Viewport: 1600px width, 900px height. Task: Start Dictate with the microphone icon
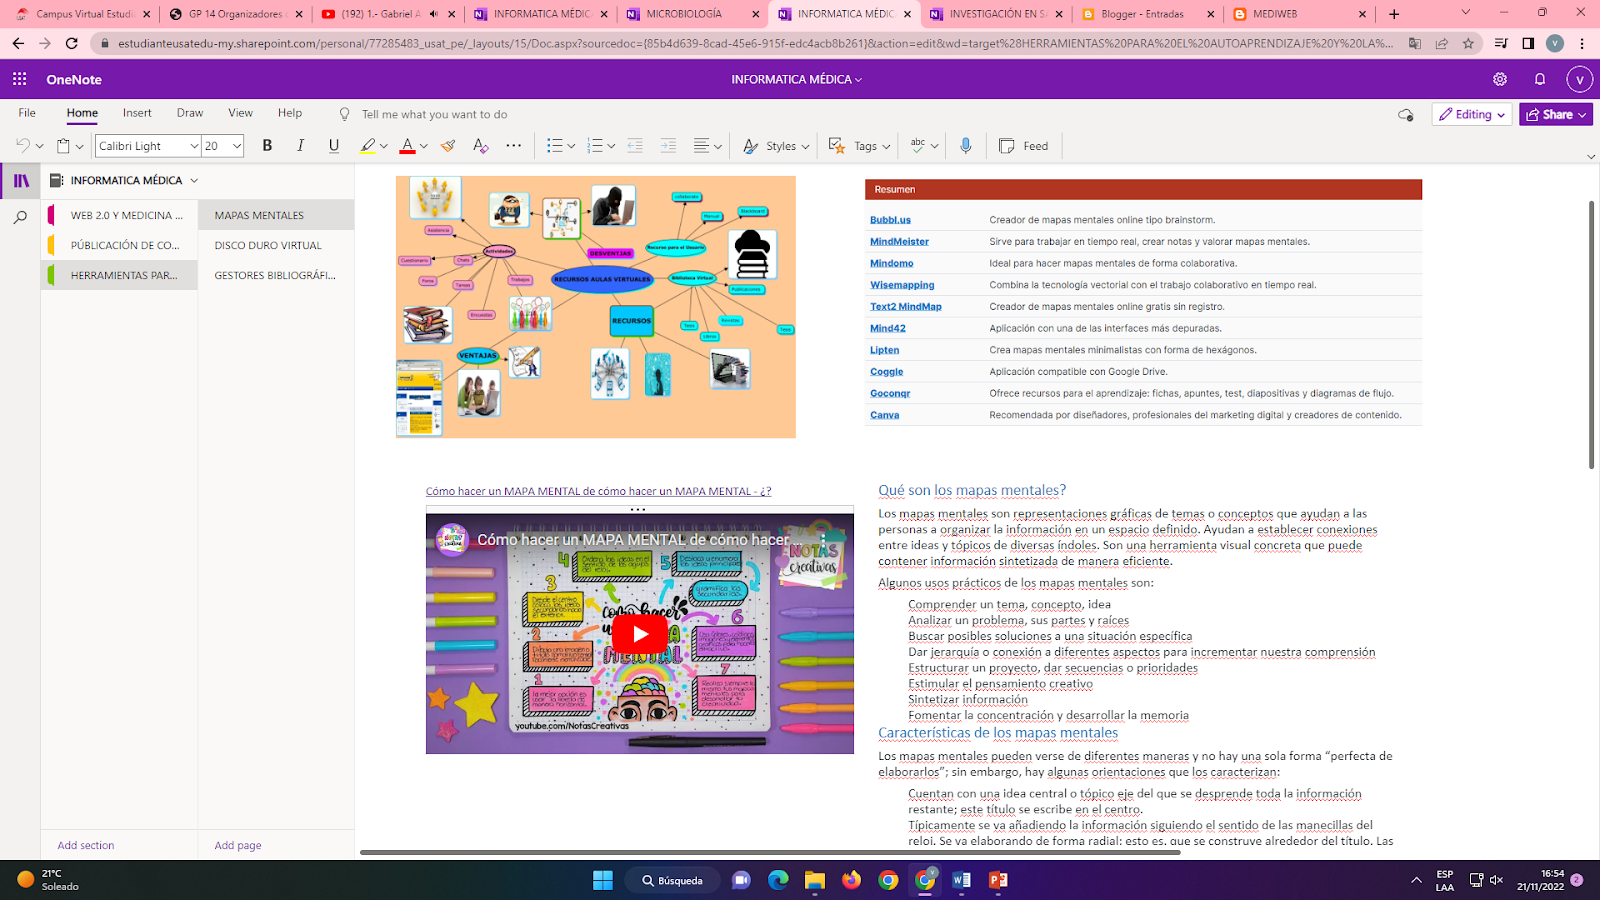click(x=966, y=146)
